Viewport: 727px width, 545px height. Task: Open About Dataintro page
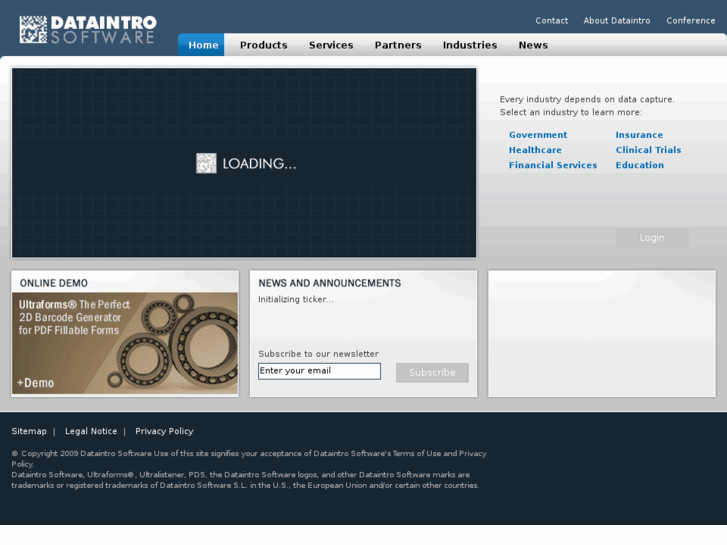[617, 20]
